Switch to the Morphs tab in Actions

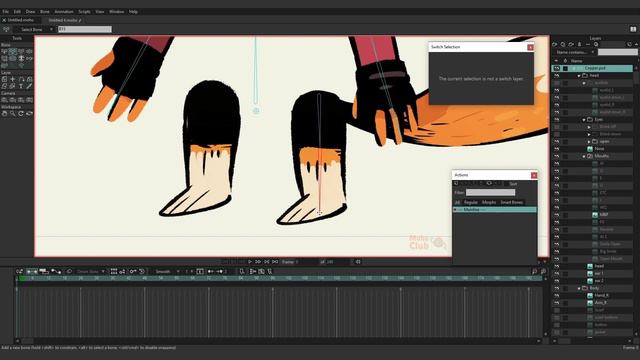click(489, 202)
